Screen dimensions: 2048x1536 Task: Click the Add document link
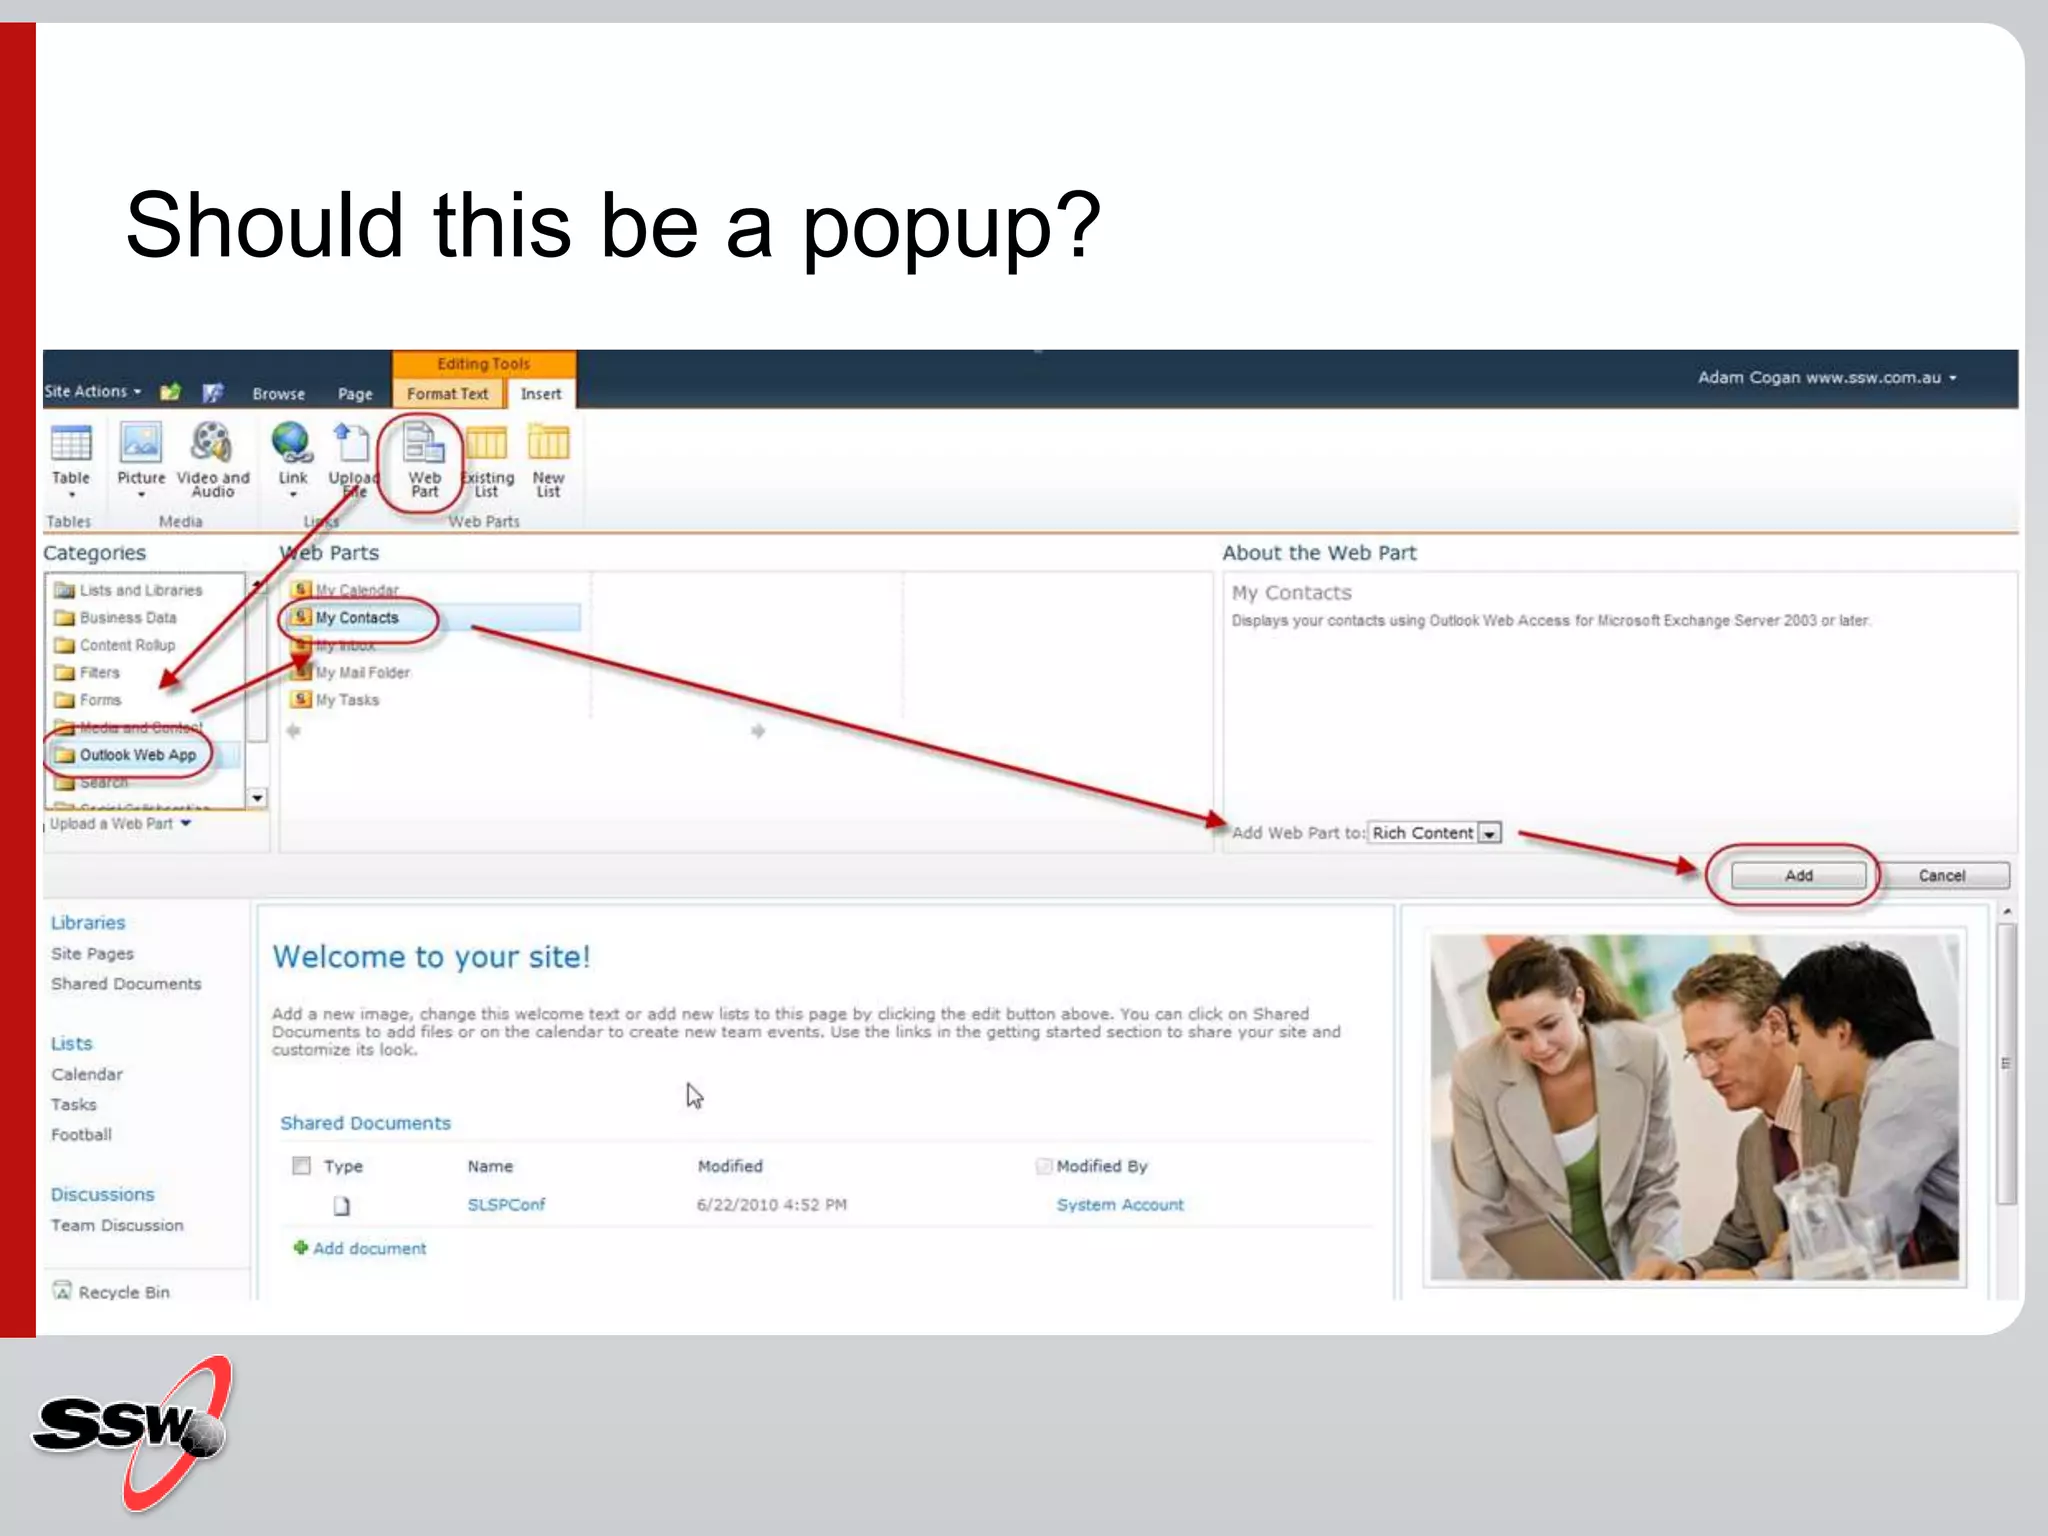coord(370,1248)
